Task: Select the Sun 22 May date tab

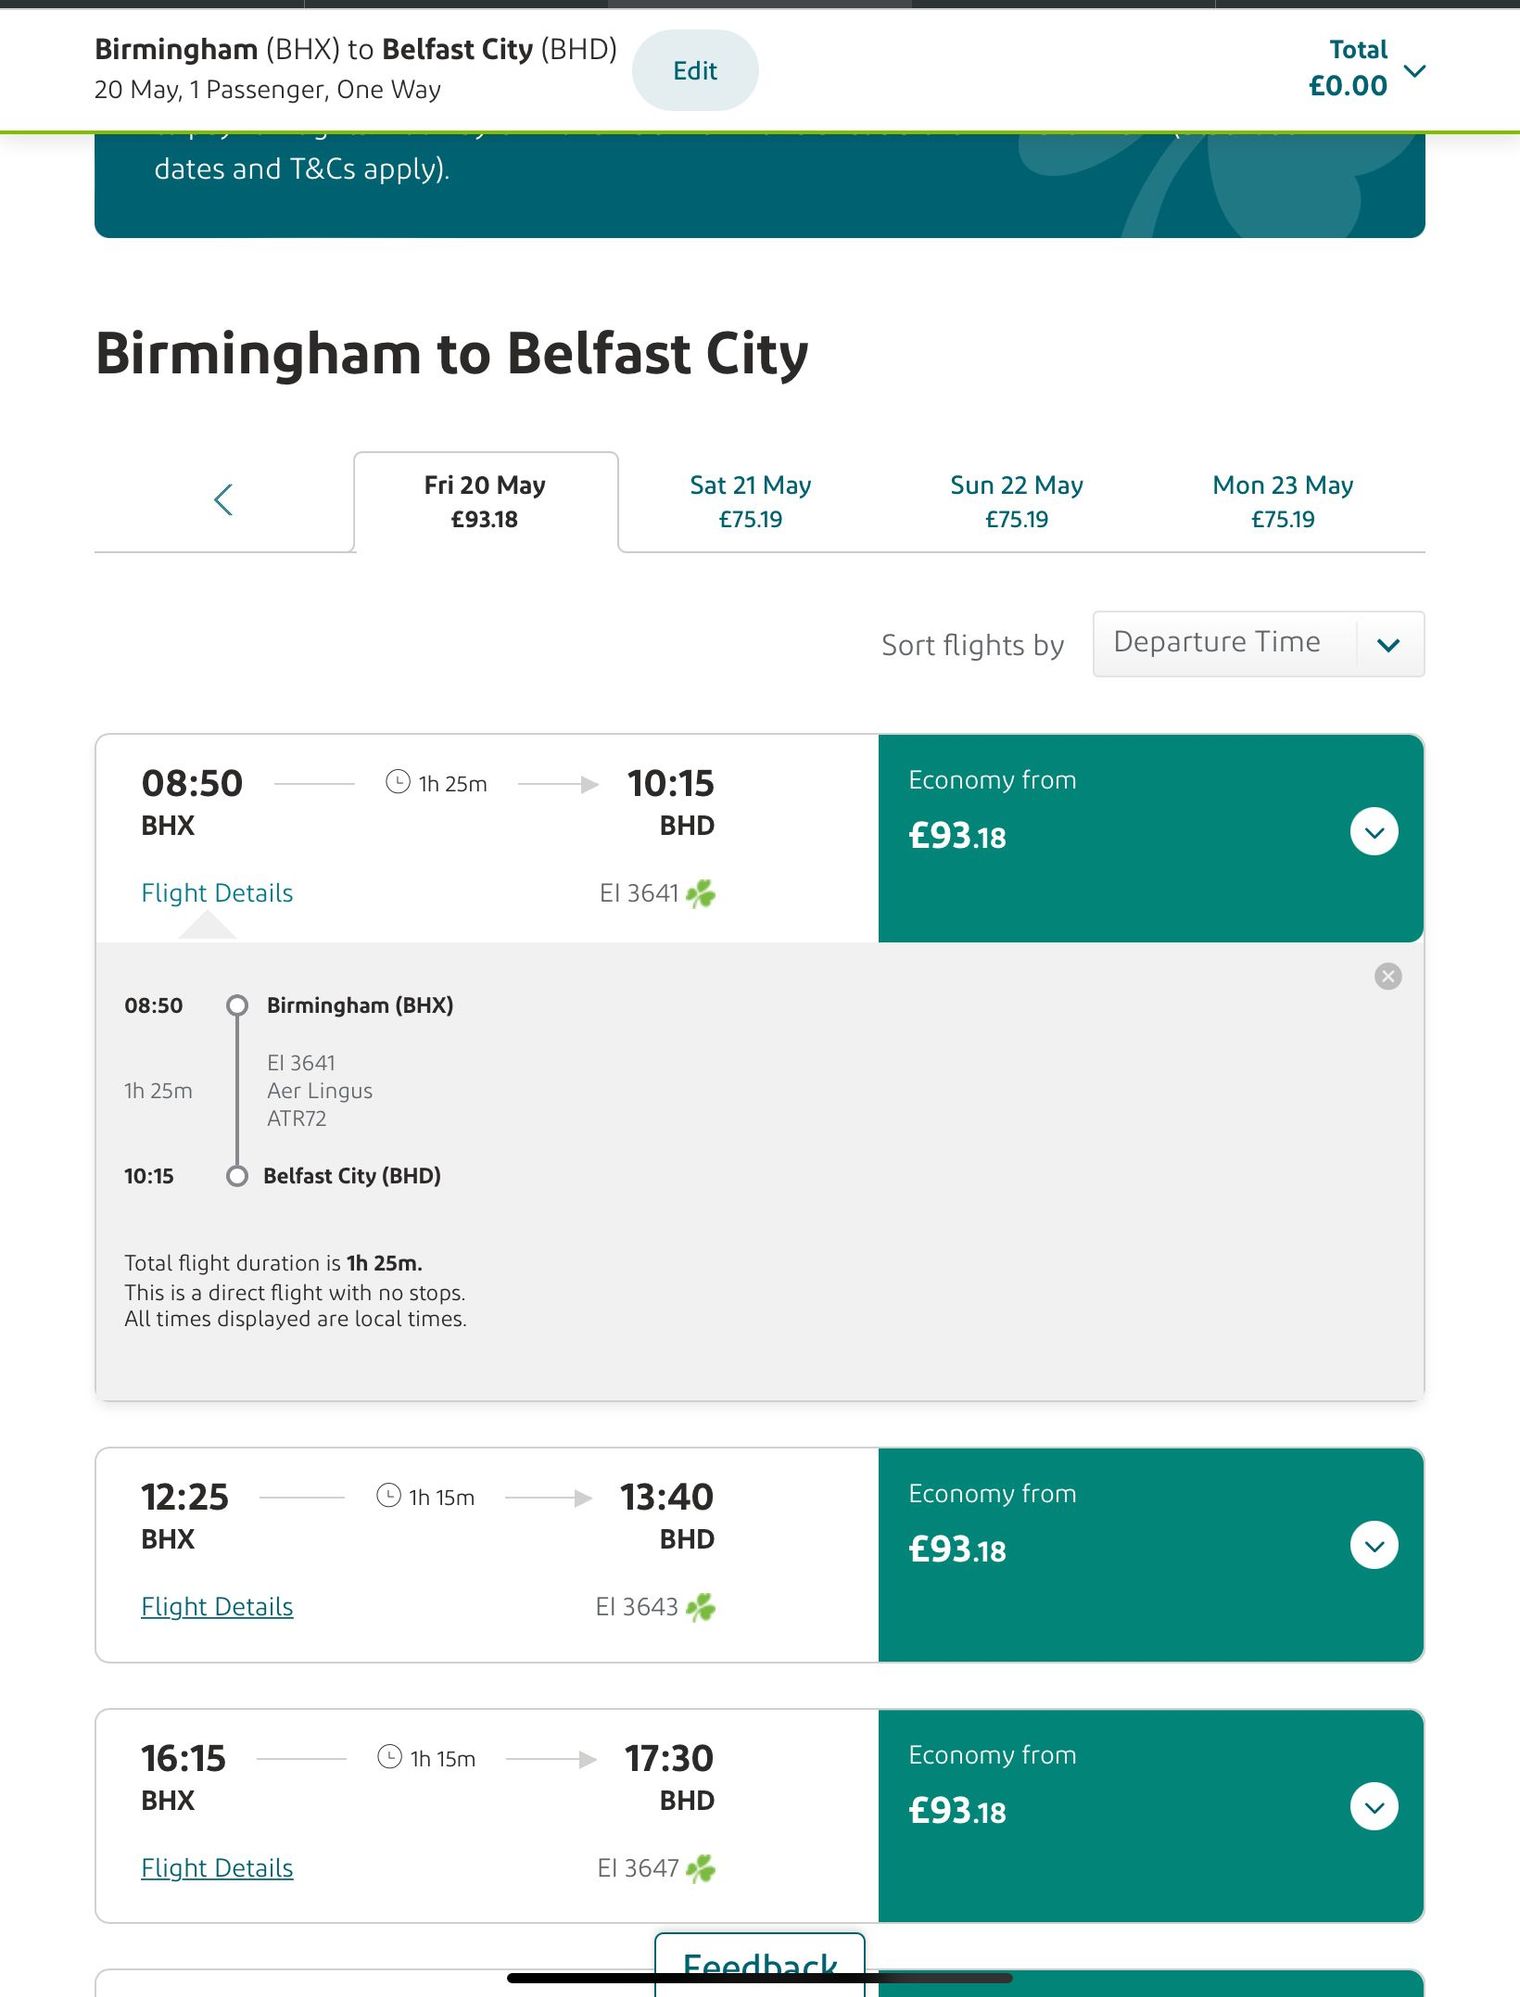Action: (1017, 501)
